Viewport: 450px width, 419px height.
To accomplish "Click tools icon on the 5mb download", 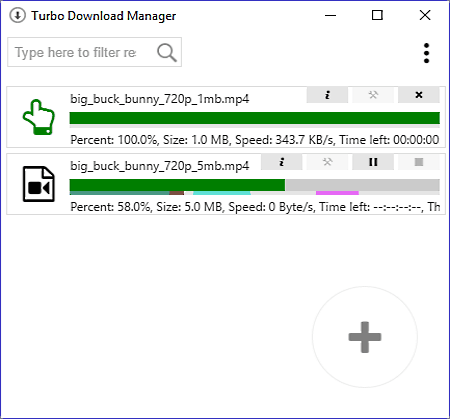I will (x=327, y=162).
